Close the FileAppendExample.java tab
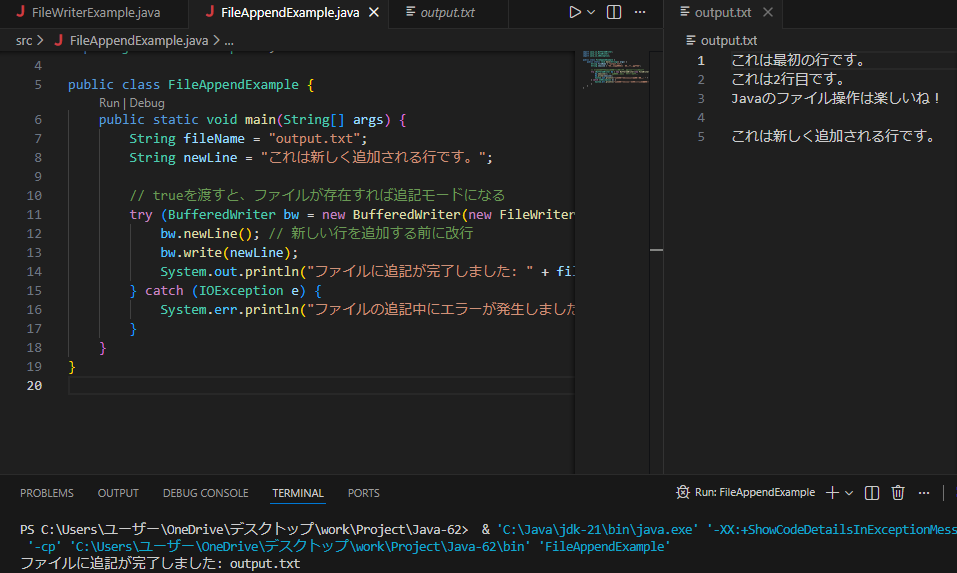 [x=374, y=13]
